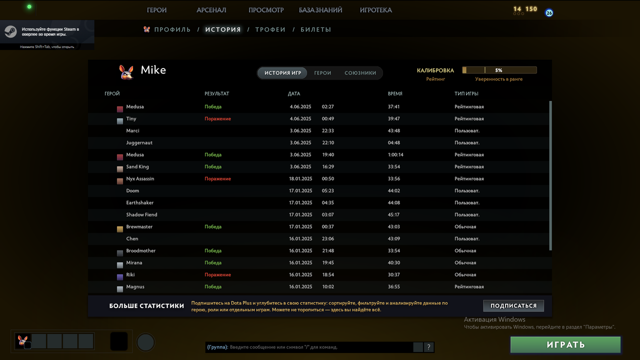
Task: Click the match history scrollbar
Action: [550, 176]
